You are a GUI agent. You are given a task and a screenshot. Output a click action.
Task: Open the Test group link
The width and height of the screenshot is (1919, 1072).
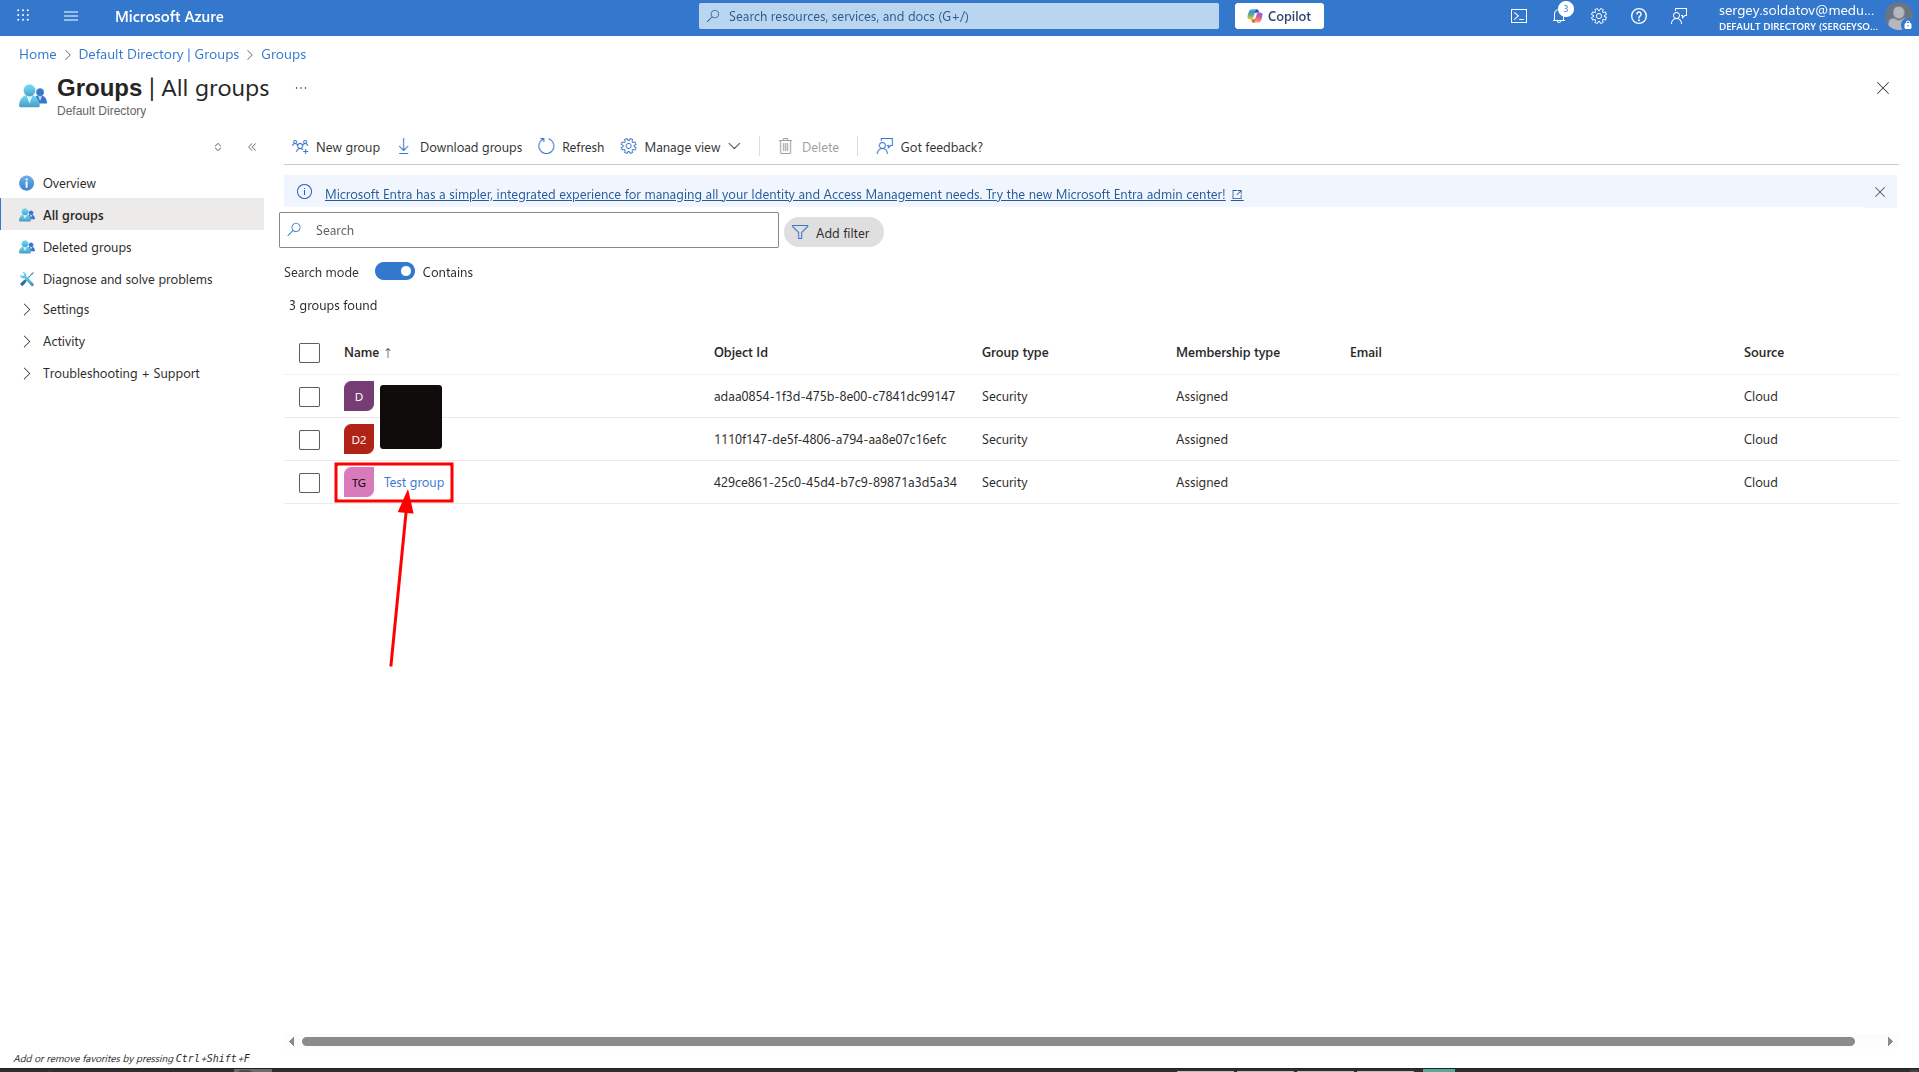click(x=414, y=483)
